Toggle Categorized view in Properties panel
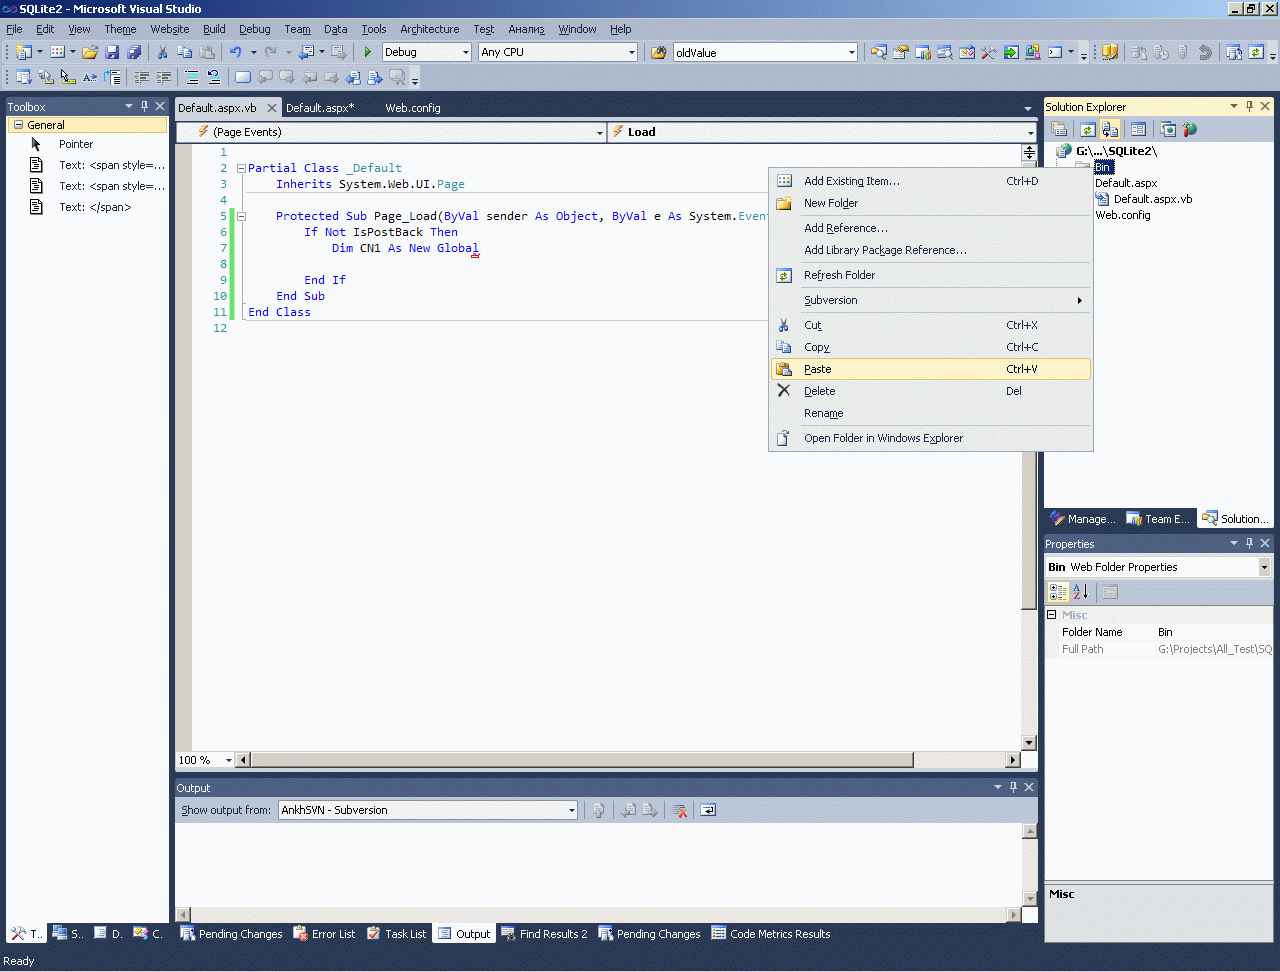The width and height of the screenshot is (1280, 972). (x=1058, y=592)
